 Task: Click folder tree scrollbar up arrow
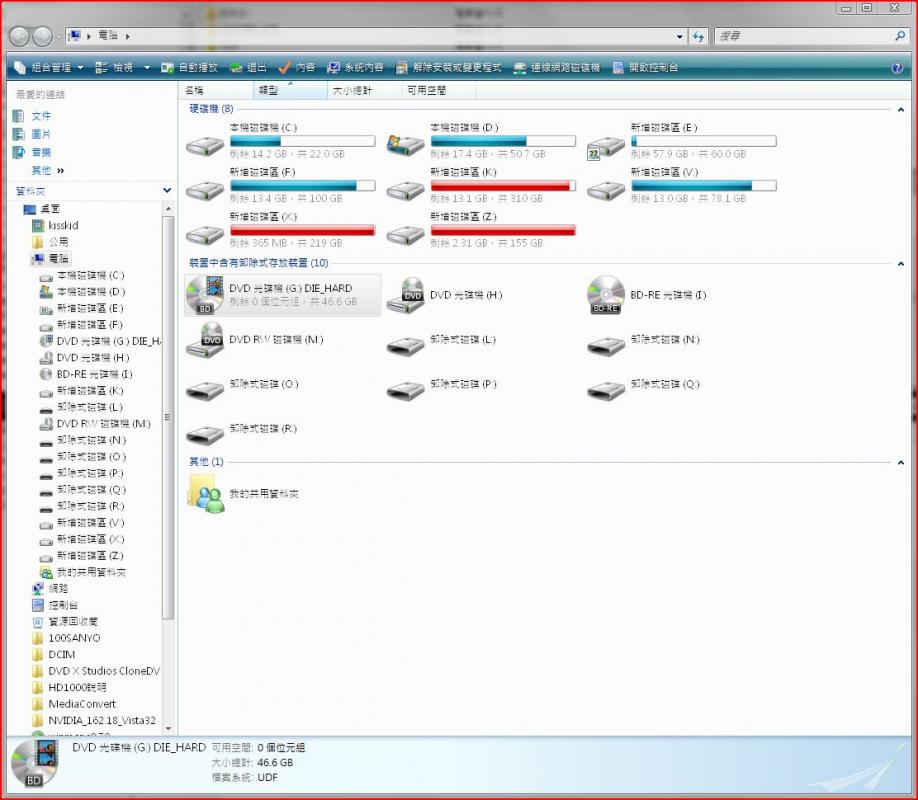click(168, 209)
